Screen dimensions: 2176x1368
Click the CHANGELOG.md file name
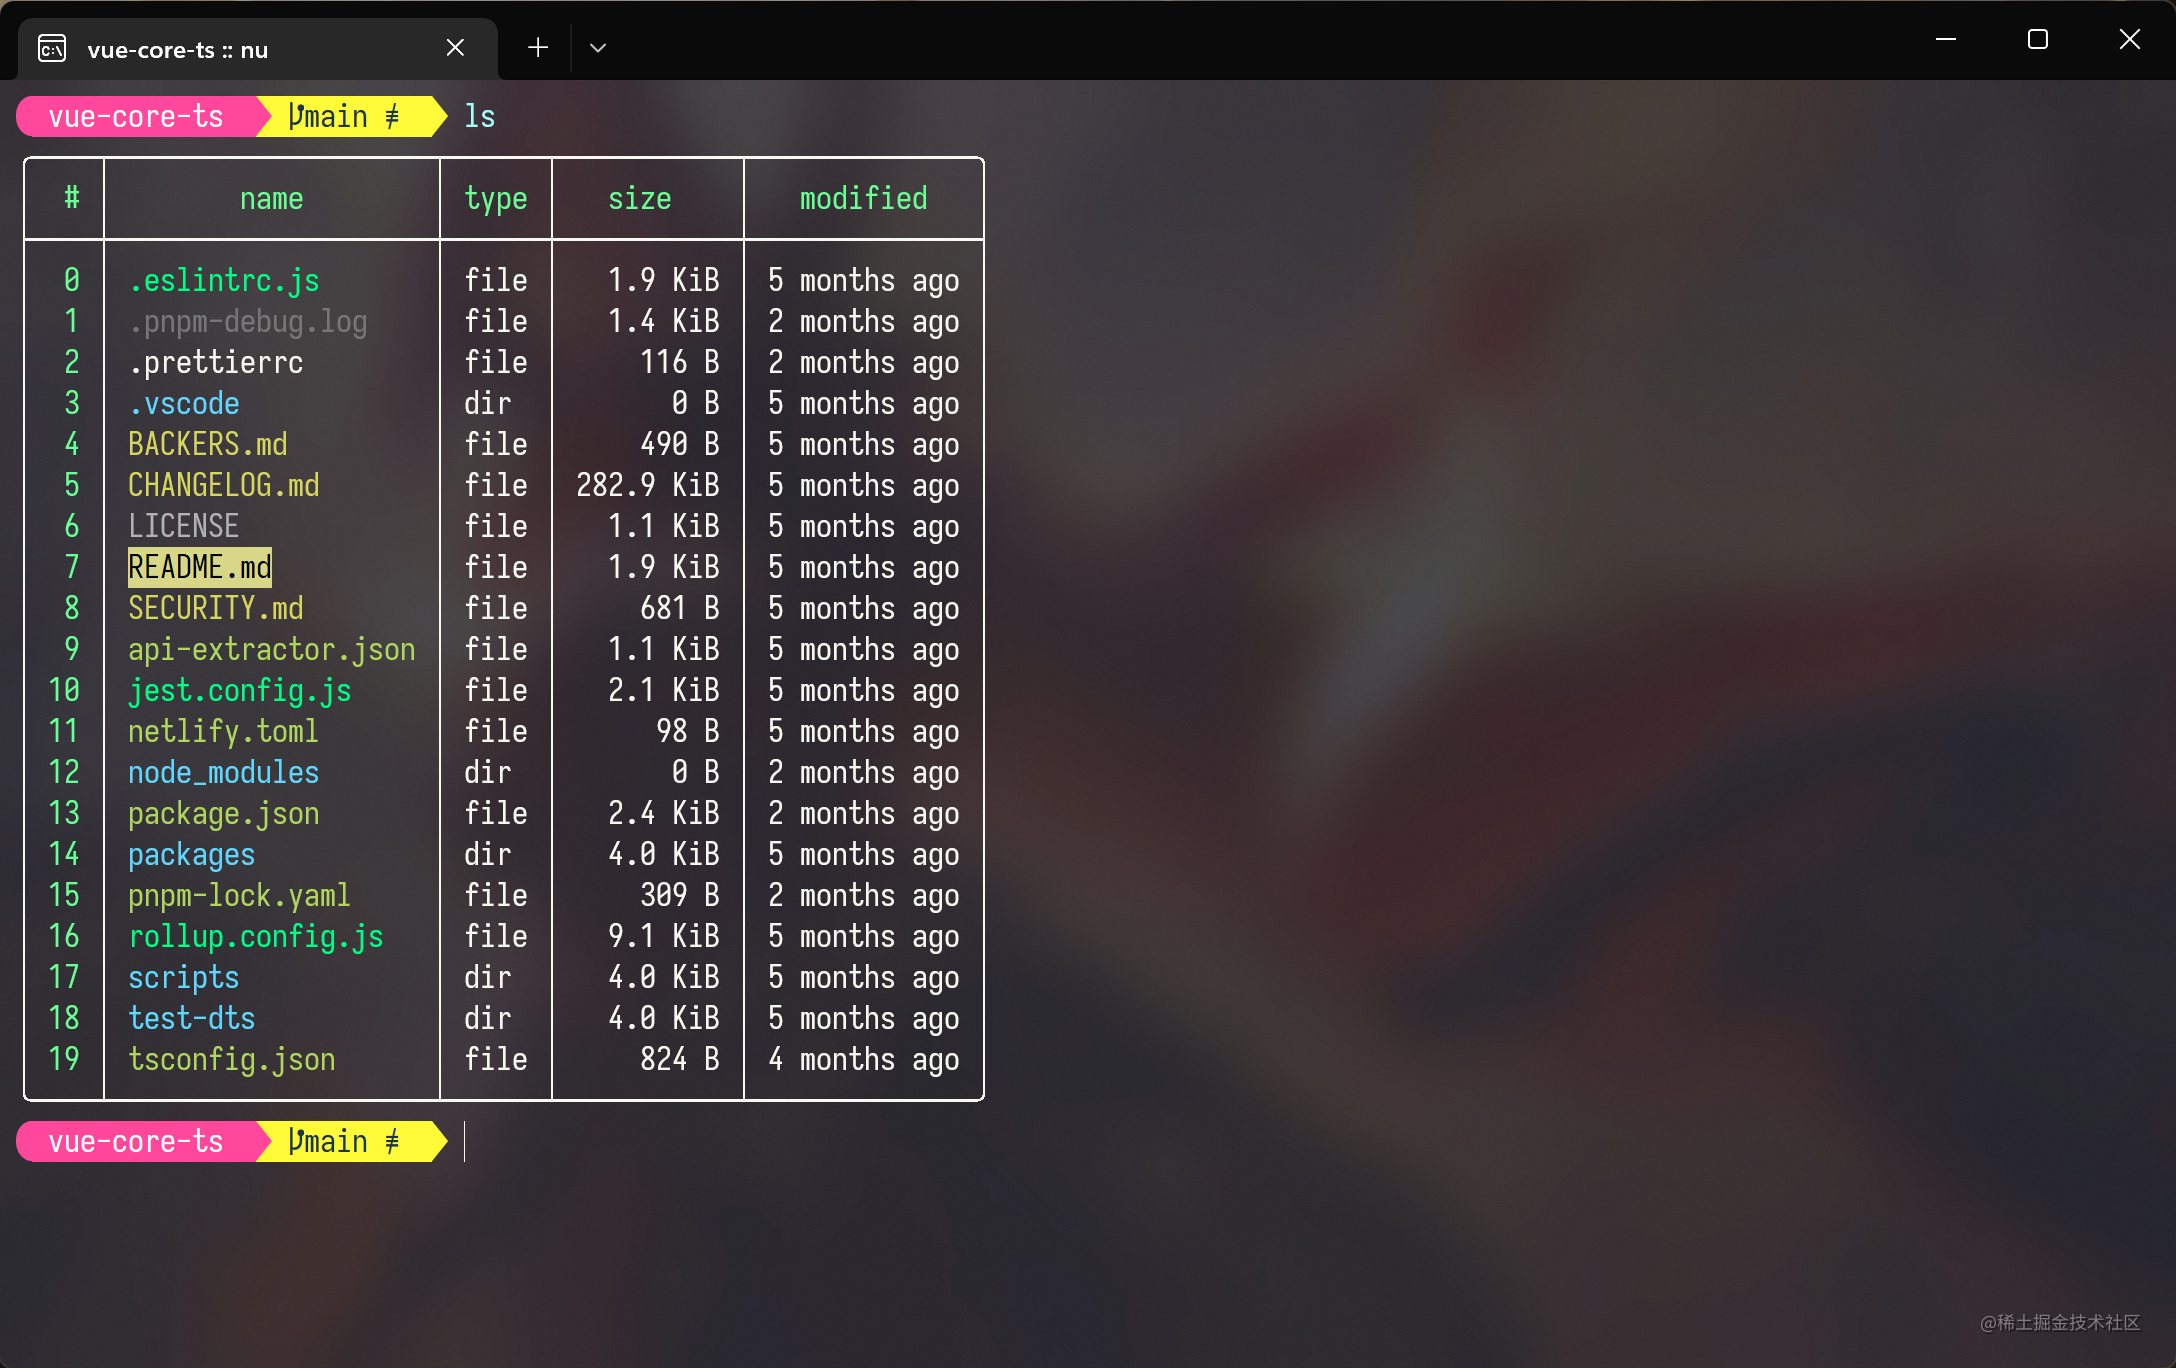(224, 486)
